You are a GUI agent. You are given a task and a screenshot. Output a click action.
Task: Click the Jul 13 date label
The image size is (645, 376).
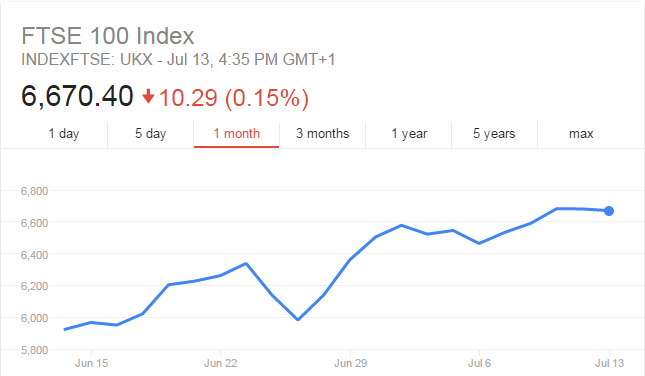[609, 363]
